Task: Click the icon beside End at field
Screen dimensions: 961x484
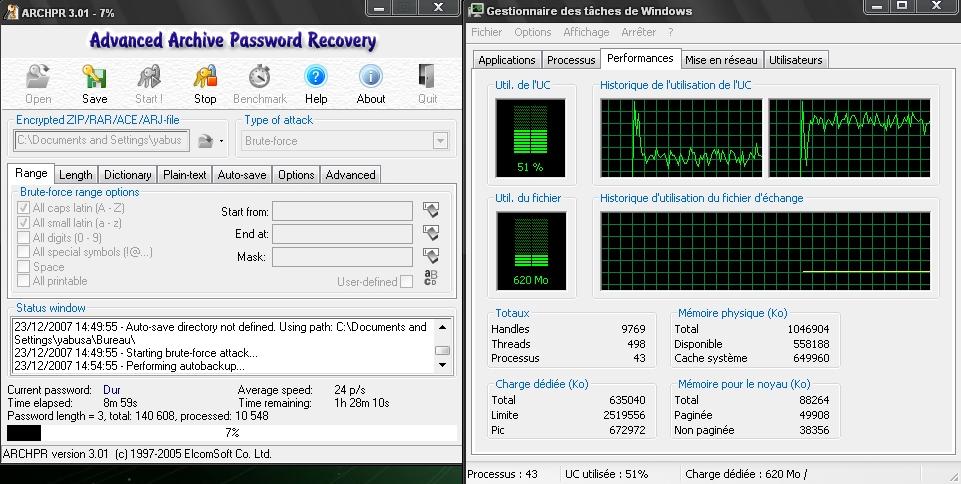Action: pos(431,233)
